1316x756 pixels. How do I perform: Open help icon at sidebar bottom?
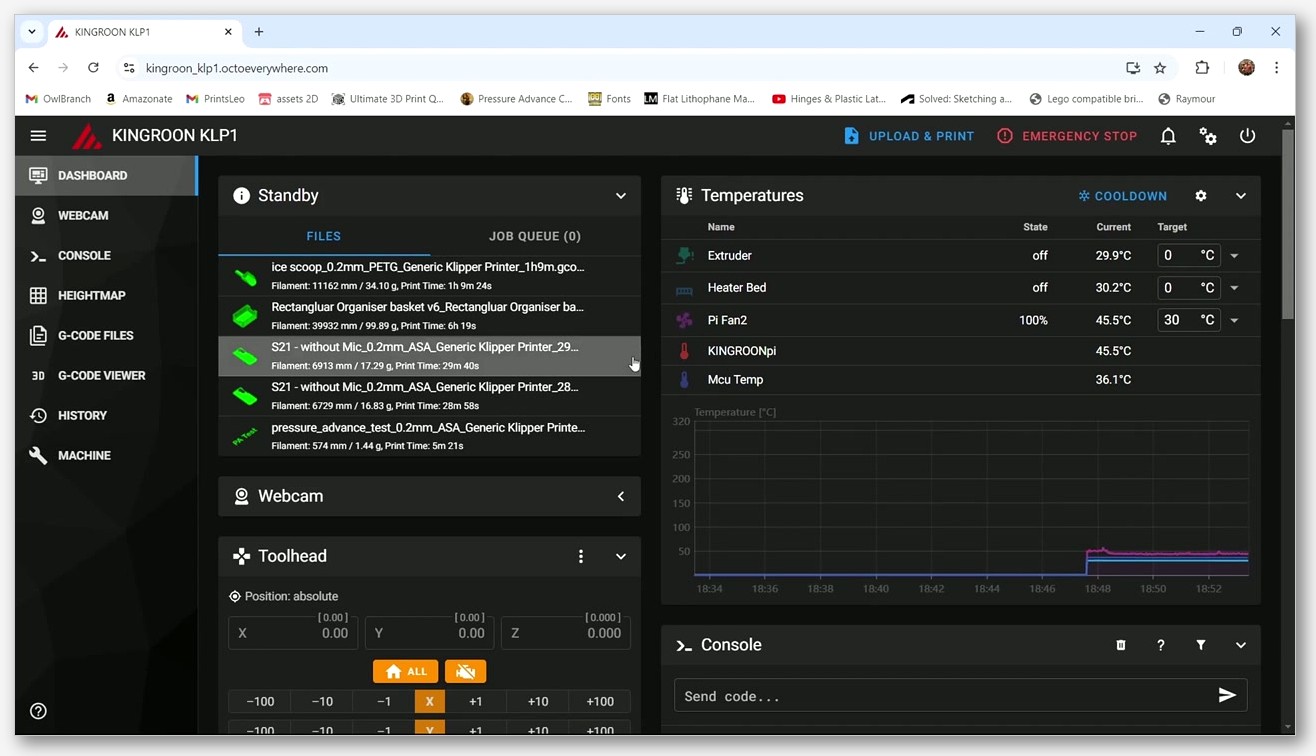pos(38,711)
